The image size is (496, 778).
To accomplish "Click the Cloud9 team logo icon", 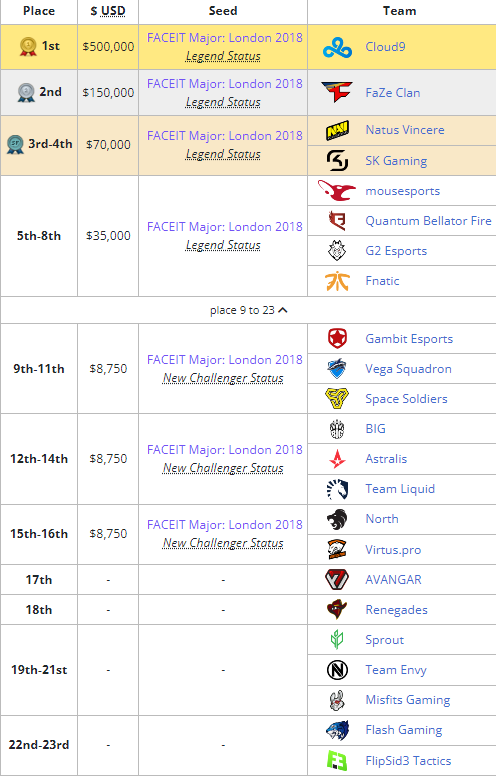I will (x=337, y=48).
